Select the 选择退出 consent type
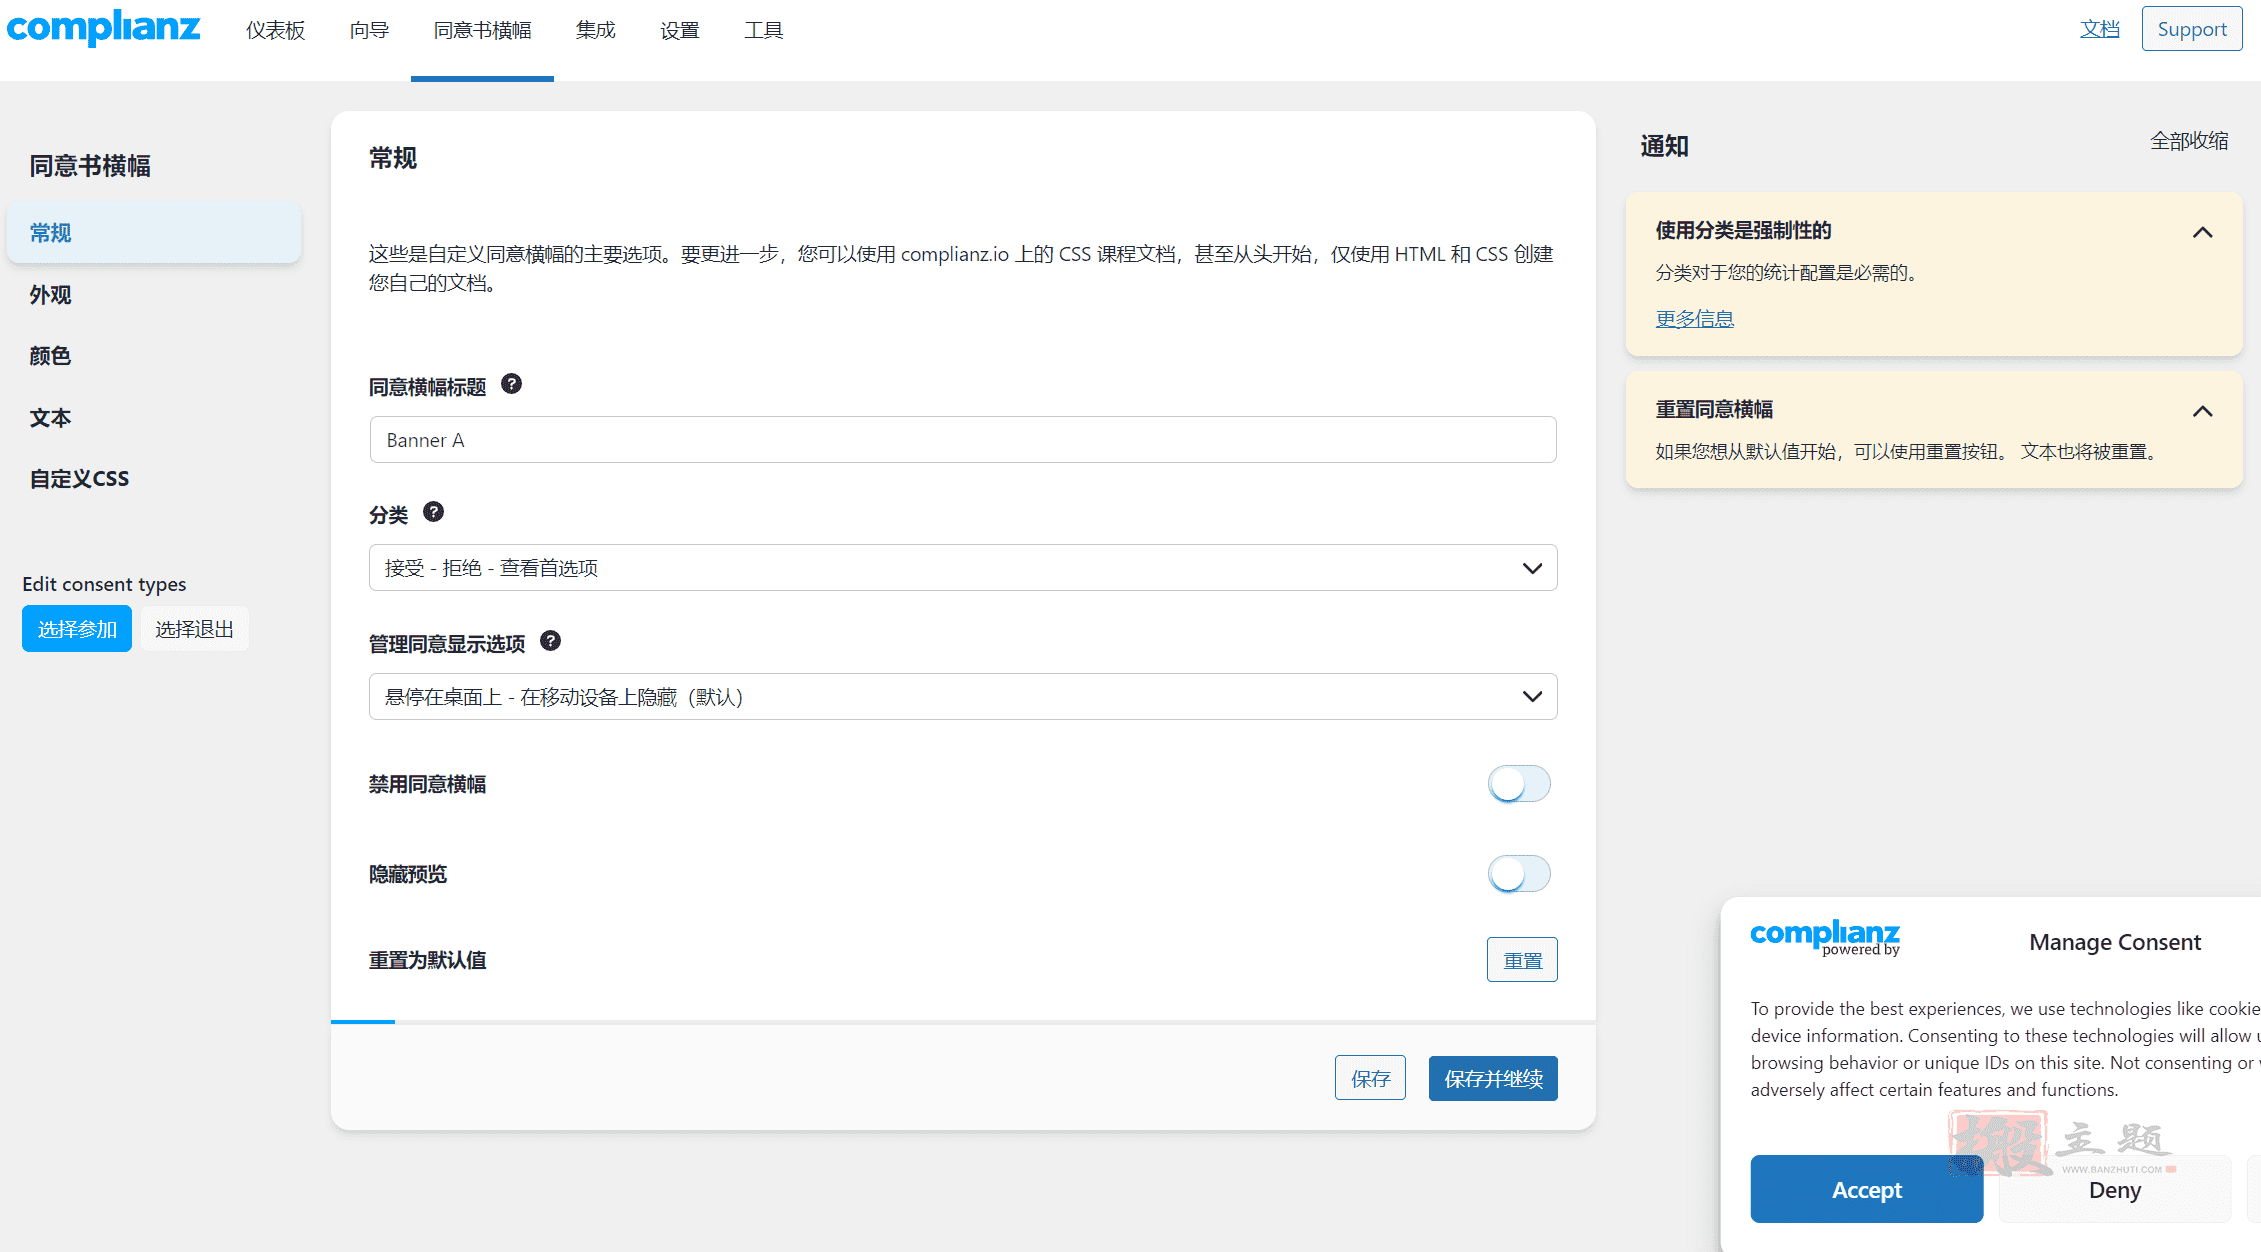Viewport: 2261px width, 1252px height. tap(194, 629)
